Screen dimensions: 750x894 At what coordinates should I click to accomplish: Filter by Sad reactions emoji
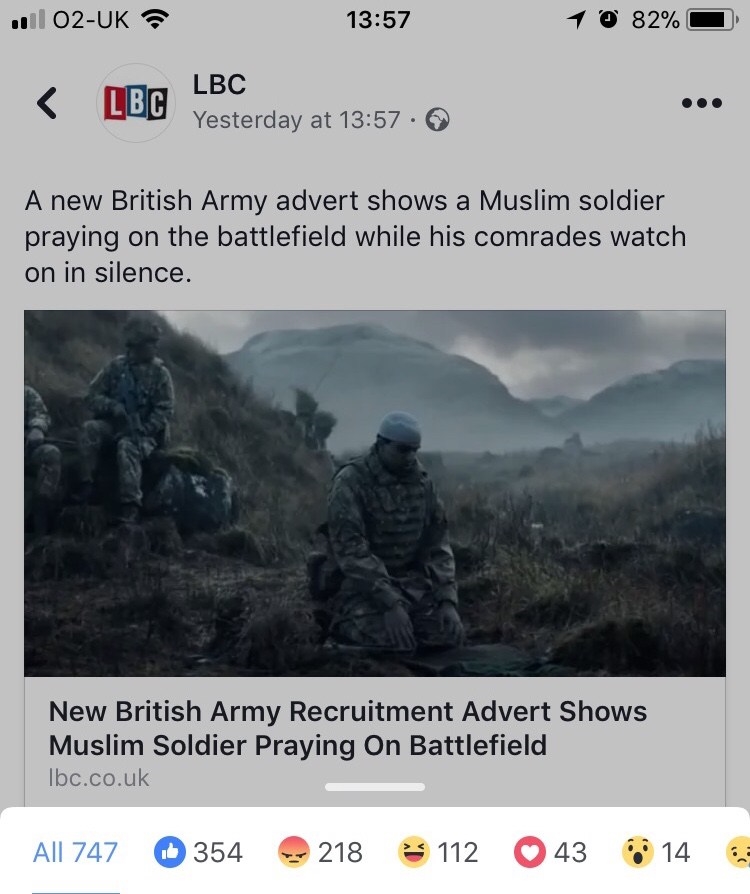(739, 852)
